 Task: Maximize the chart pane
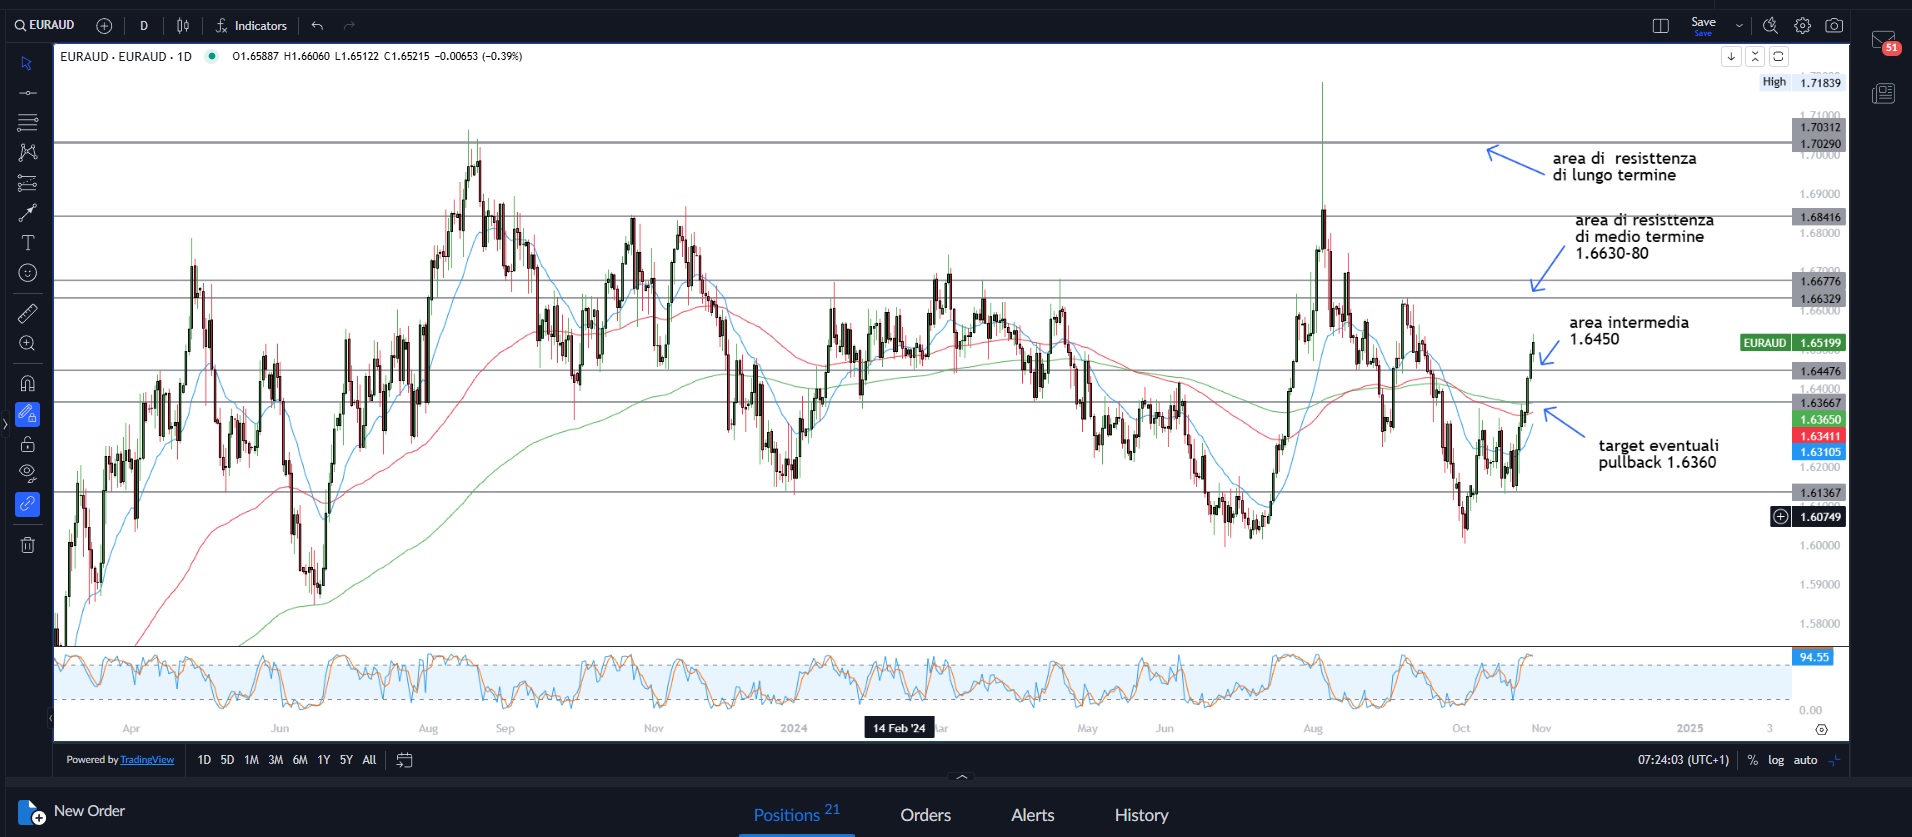pyautogui.click(x=1778, y=56)
